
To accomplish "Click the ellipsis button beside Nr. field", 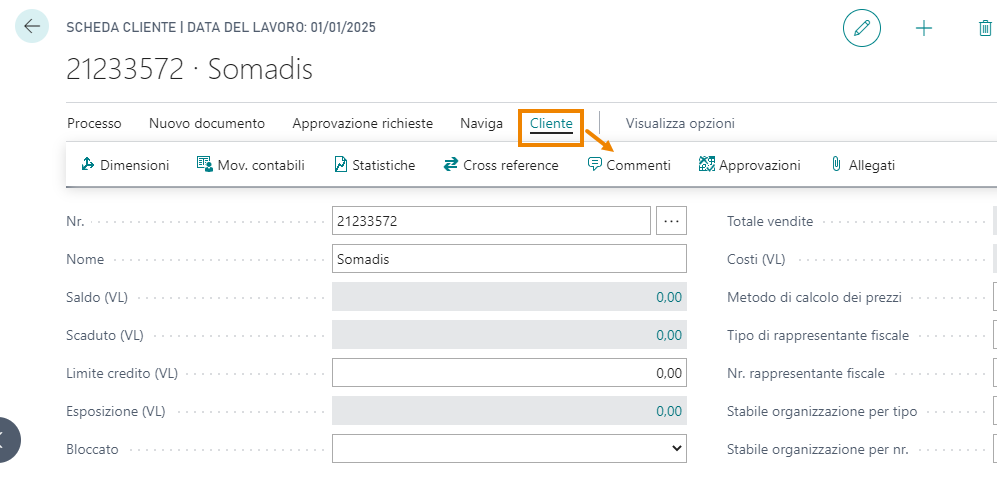I will pos(671,221).
